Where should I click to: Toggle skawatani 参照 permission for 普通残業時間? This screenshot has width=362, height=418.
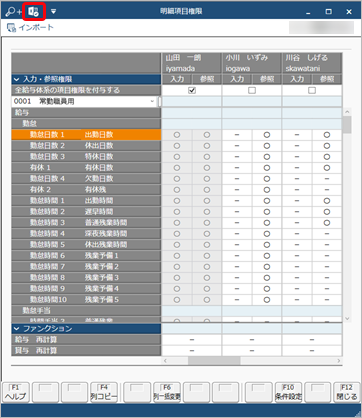(x=327, y=223)
